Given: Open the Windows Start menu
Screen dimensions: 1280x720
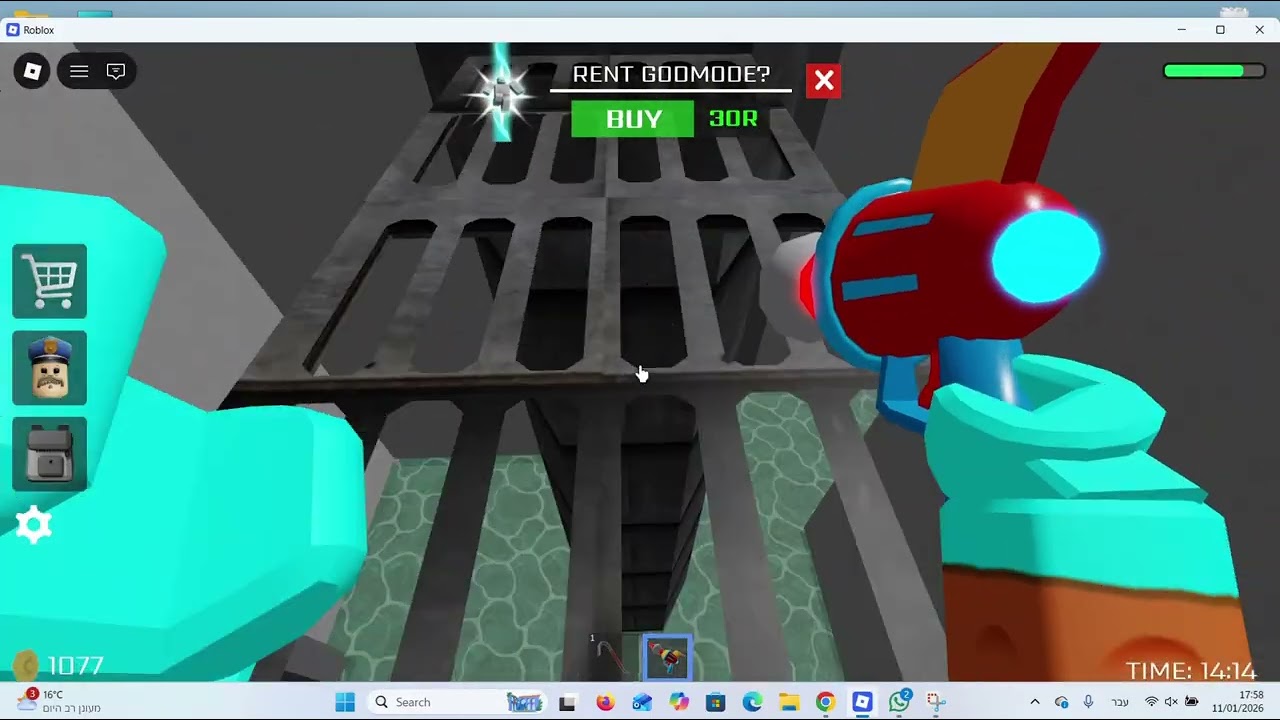Looking at the screenshot, I should (x=345, y=702).
